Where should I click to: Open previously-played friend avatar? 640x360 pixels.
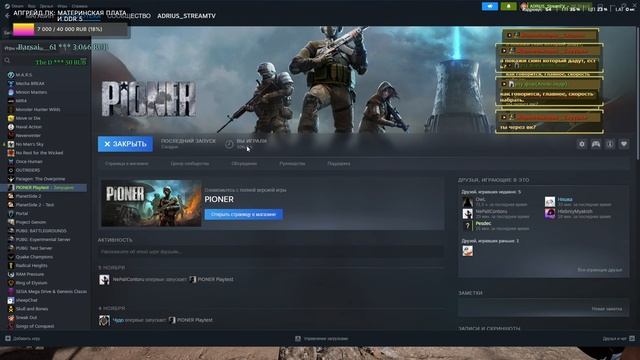point(468,251)
